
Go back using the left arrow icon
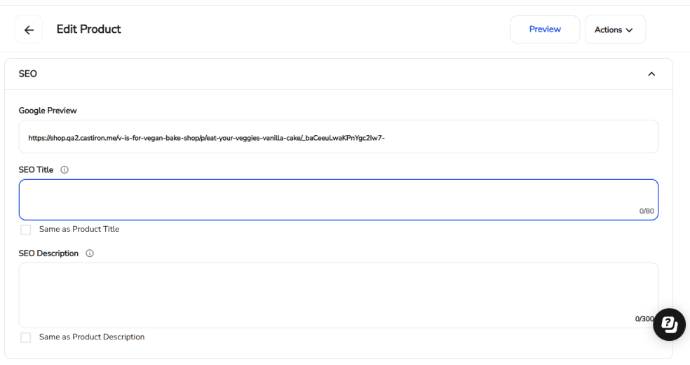pos(29,29)
